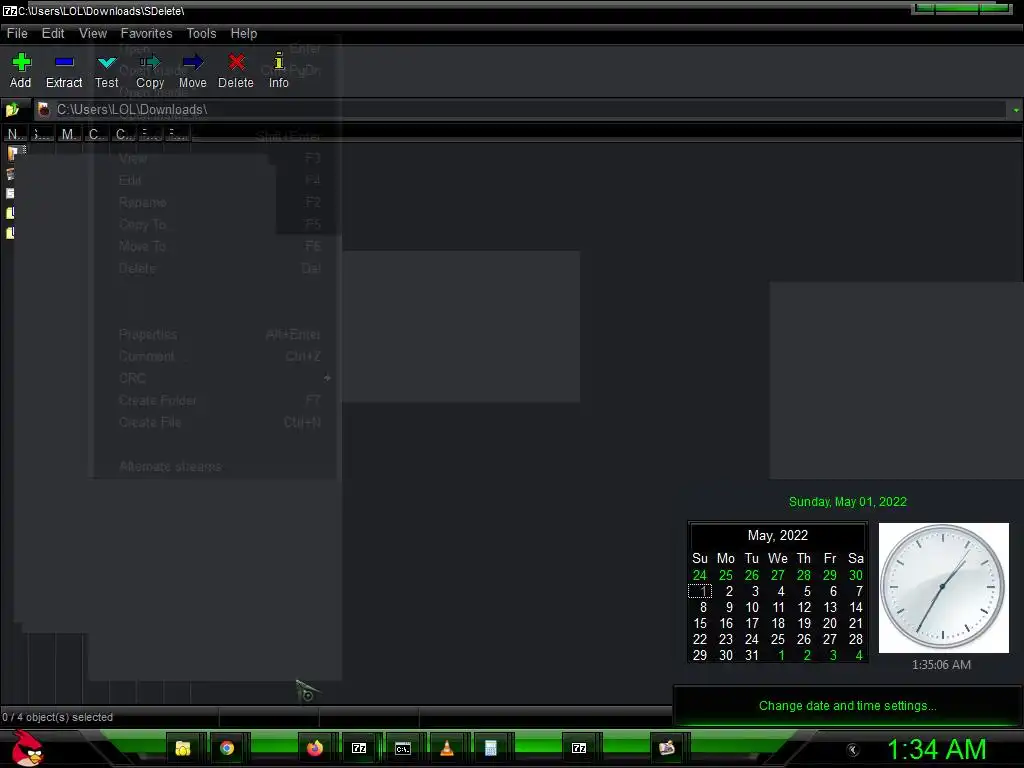Image resolution: width=1024 pixels, height=768 pixels.
Task: Click the red X Delete icon
Action: (x=236, y=62)
